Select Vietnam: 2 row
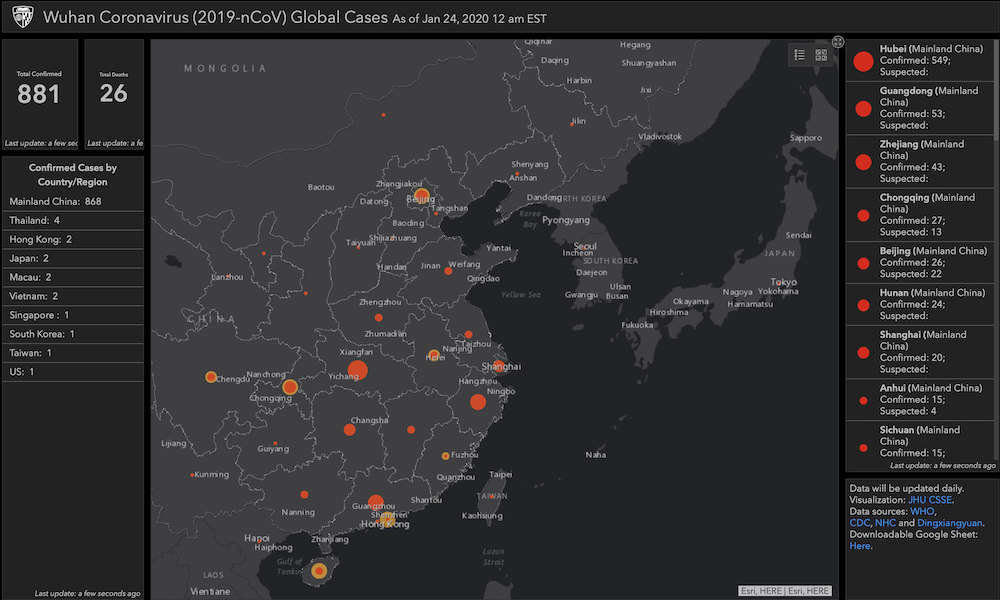The image size is (1000, 600). [73, 296]
